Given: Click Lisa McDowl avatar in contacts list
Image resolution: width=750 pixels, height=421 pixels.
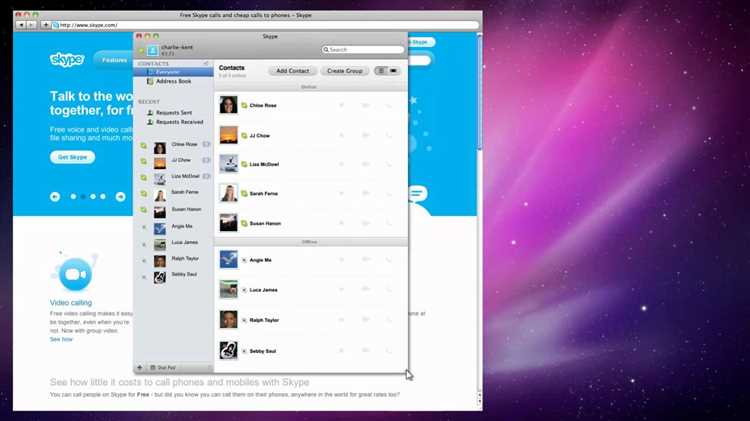Looking at the screenshot, I should (x=229, y=164).
